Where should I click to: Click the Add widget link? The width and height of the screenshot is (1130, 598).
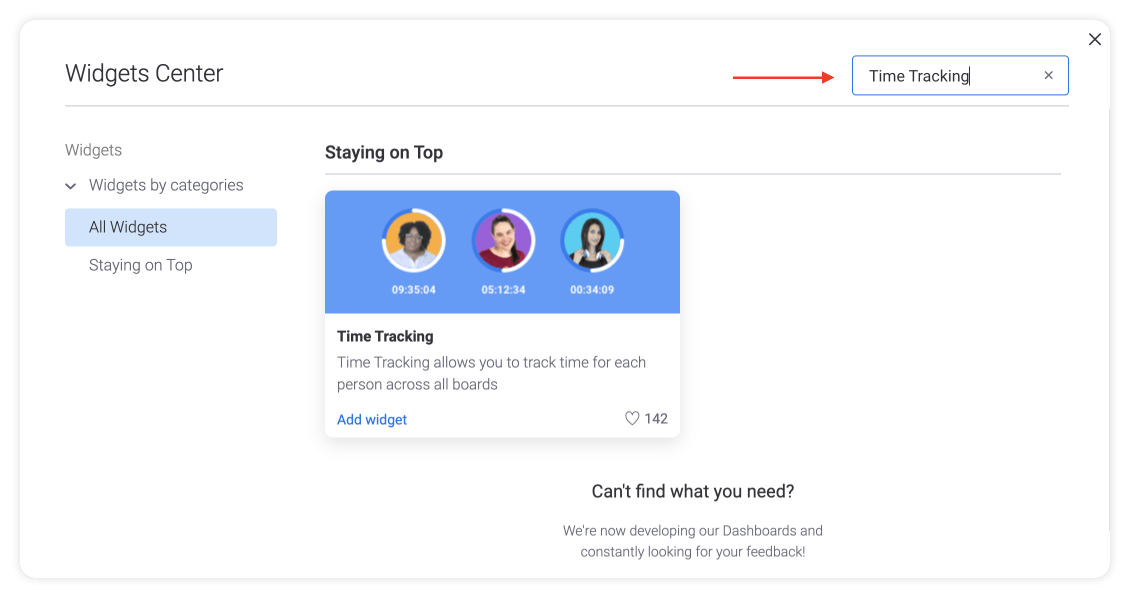coord(371,419)
